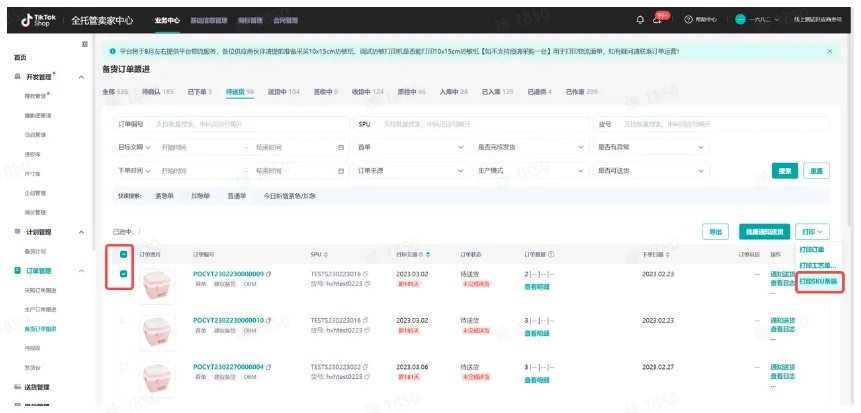This screenshot has height=413, width=861.
Task: Click the 重置 reset button
Action: pos(816,171)
